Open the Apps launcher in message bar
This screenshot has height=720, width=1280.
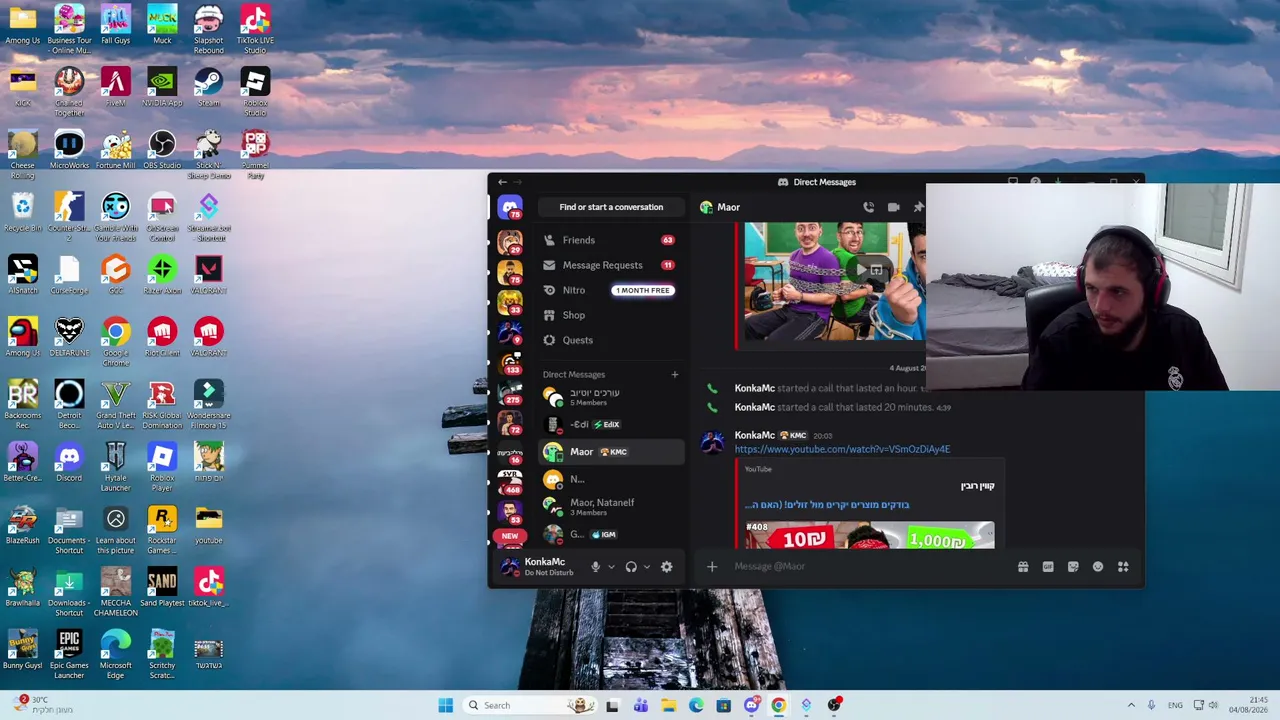(x=1123, y=567)
